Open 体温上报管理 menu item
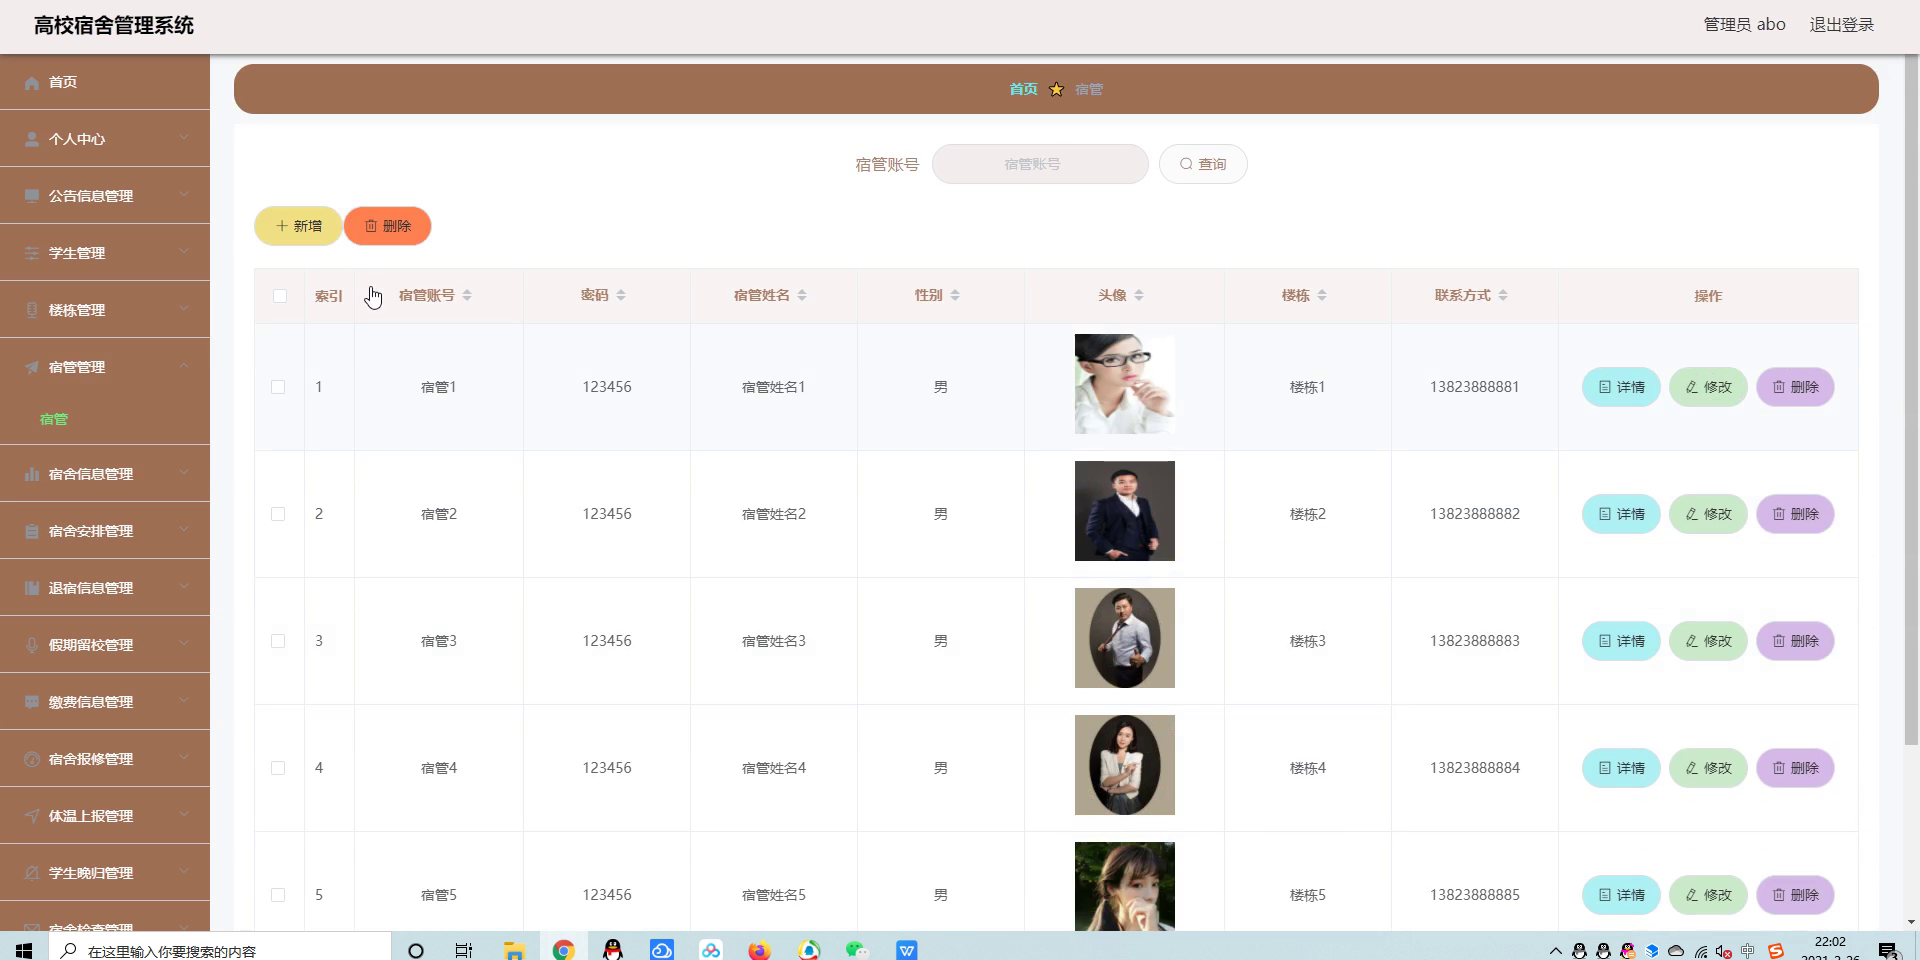1920x960 pixels. [x=105, y=816]
